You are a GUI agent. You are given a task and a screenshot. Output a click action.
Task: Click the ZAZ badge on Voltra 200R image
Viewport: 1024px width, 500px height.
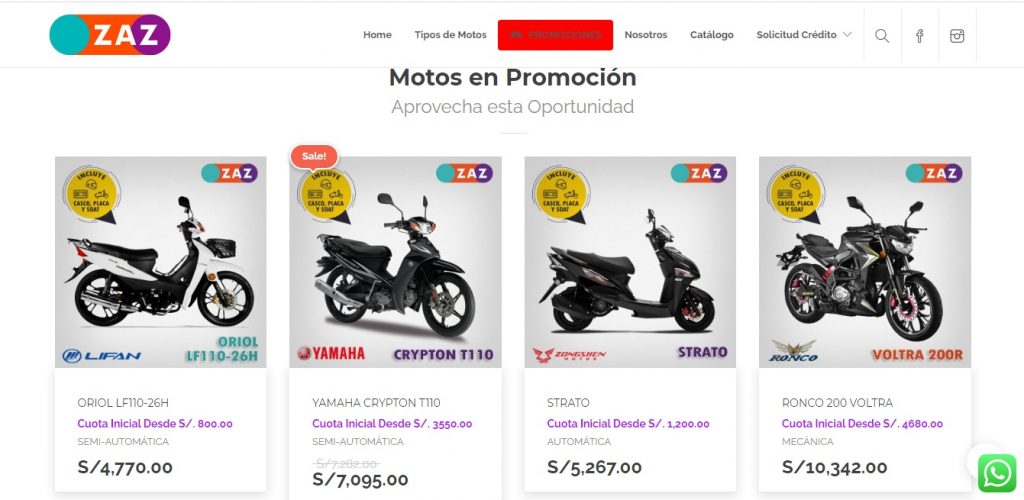(934, 173)
